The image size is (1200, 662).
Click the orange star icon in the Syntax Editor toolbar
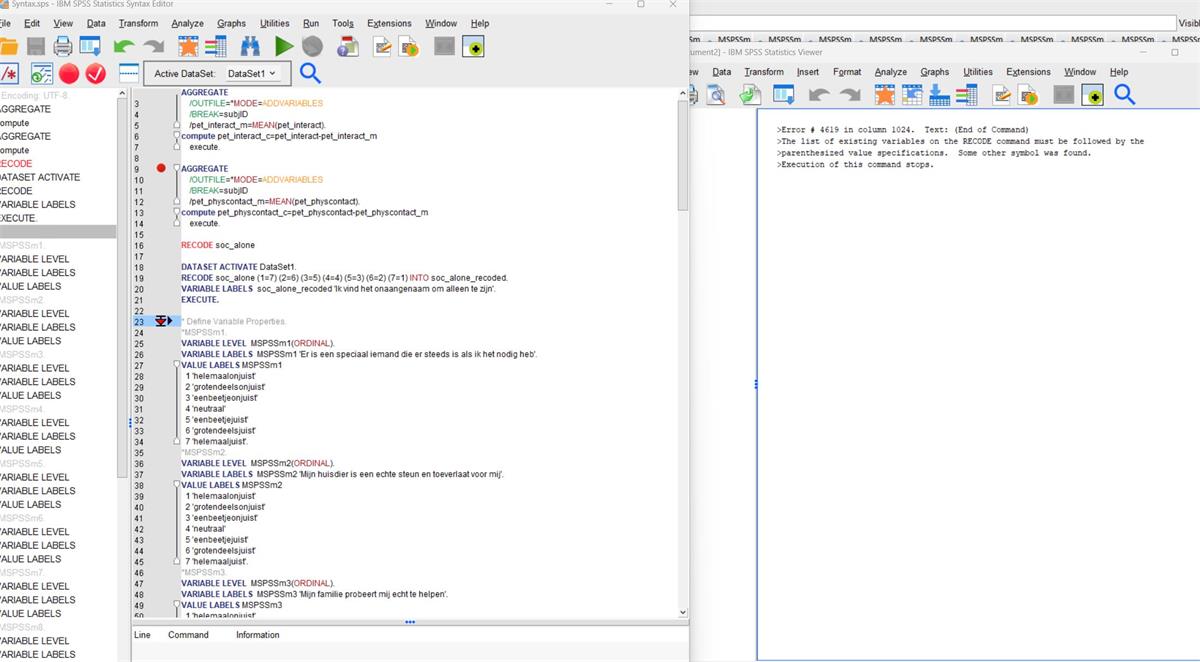coord(188,46)
